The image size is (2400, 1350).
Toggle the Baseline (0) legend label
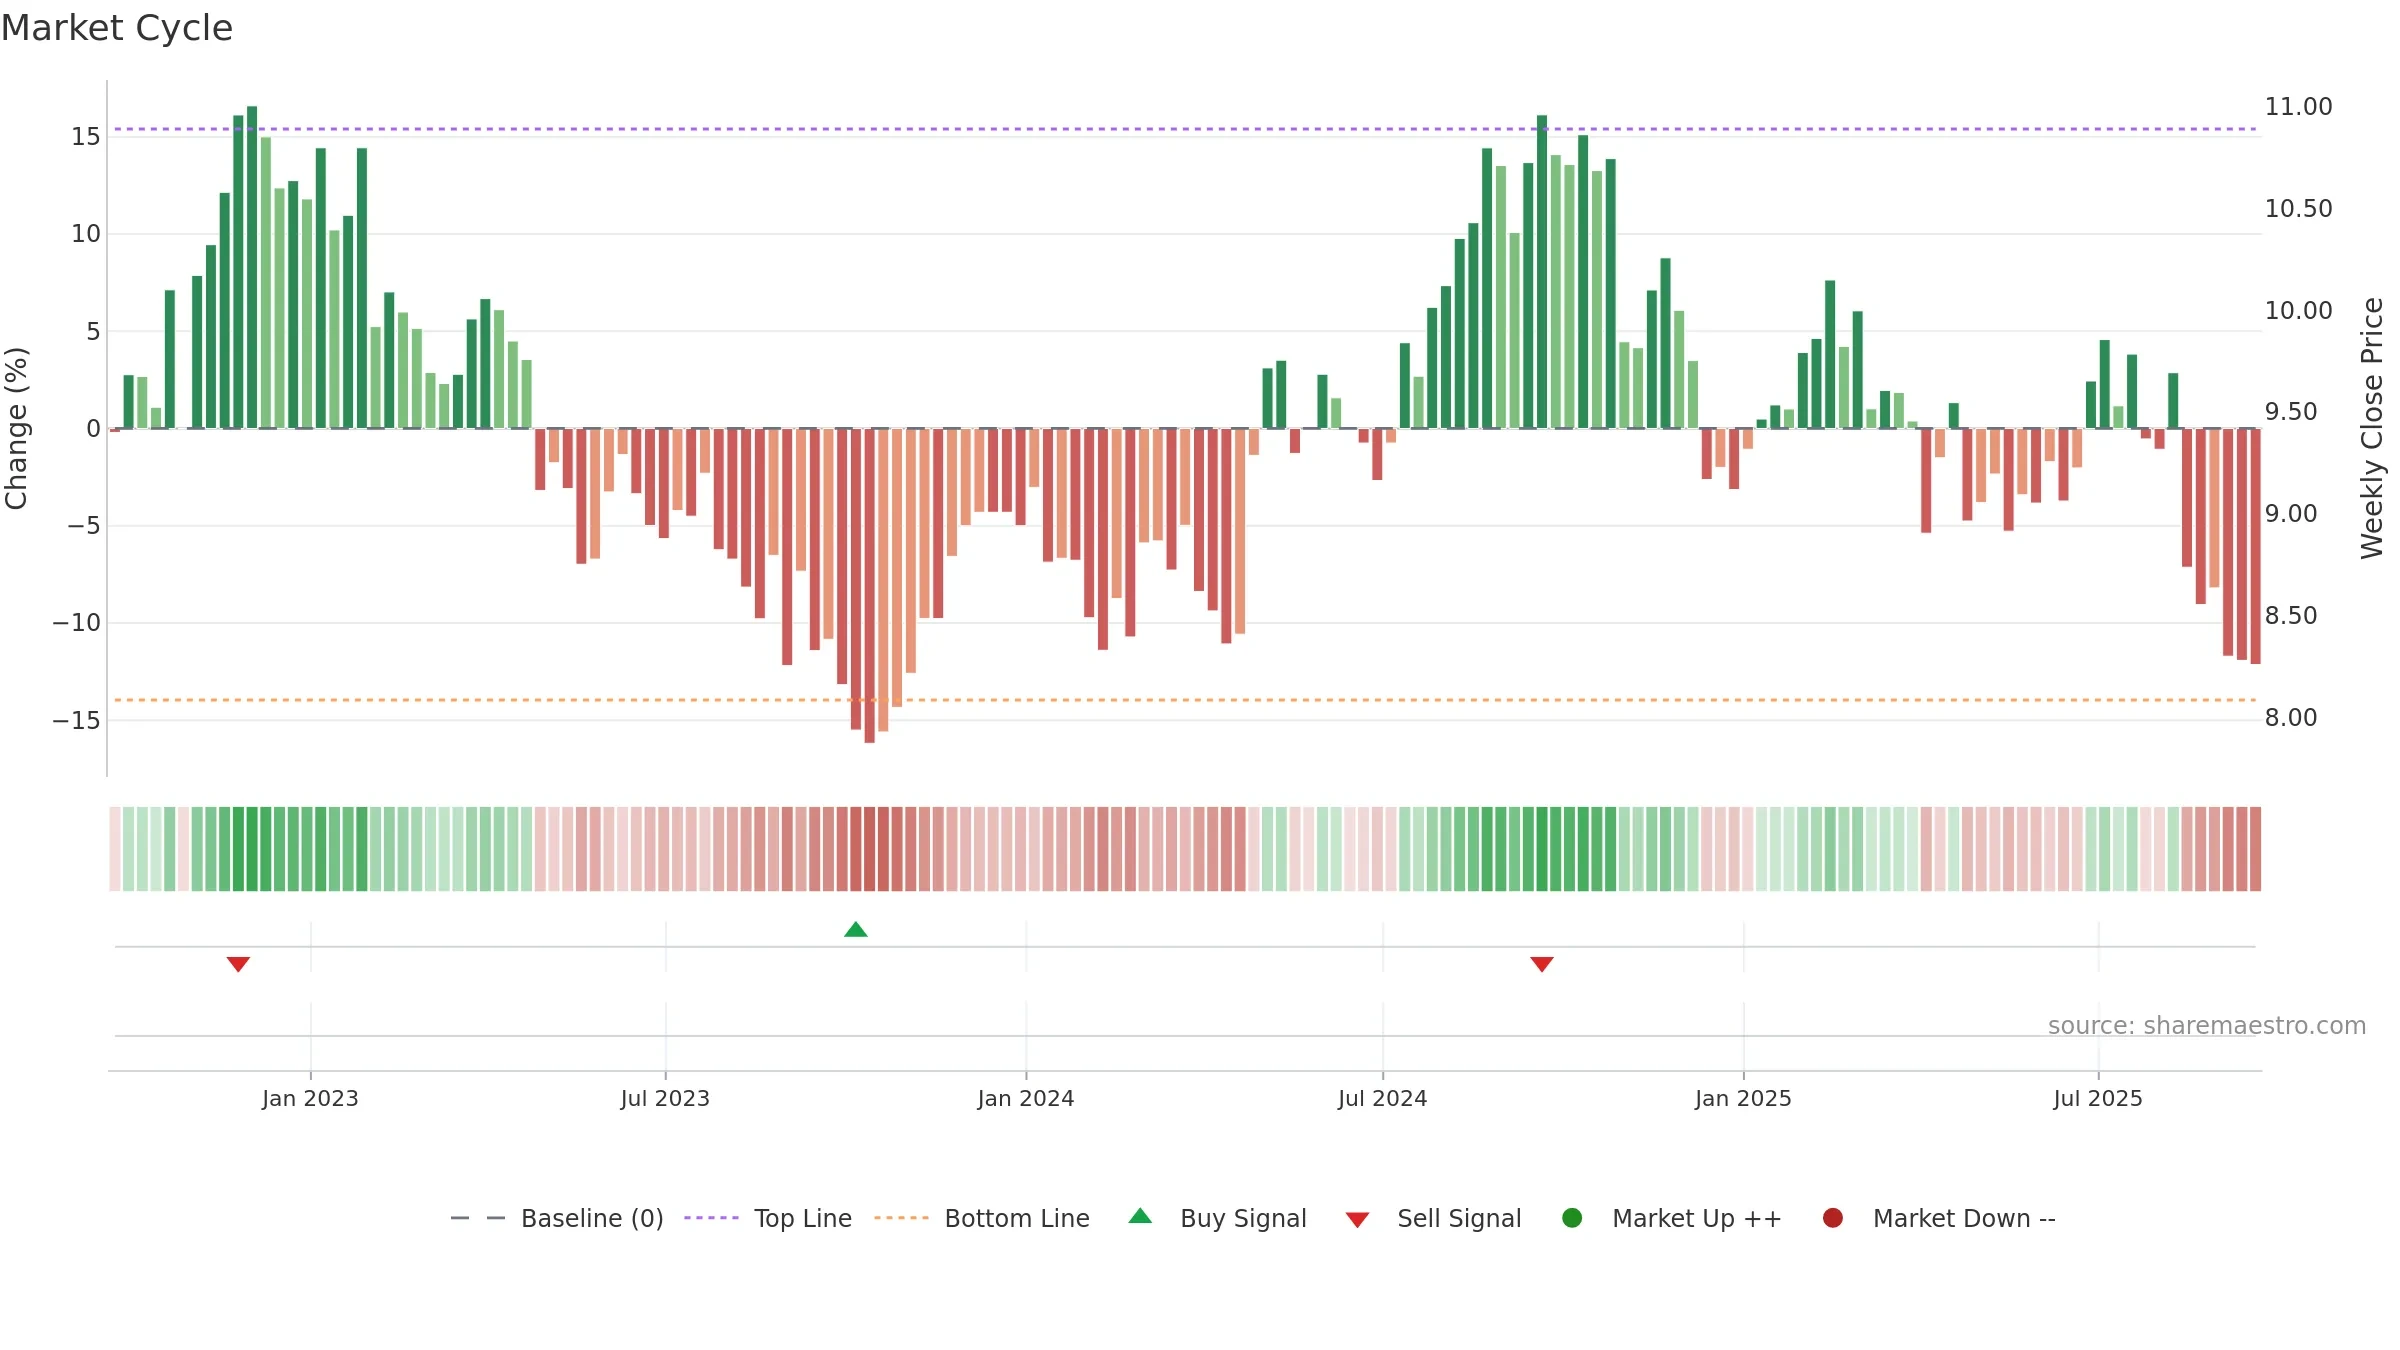(592, 1219)
